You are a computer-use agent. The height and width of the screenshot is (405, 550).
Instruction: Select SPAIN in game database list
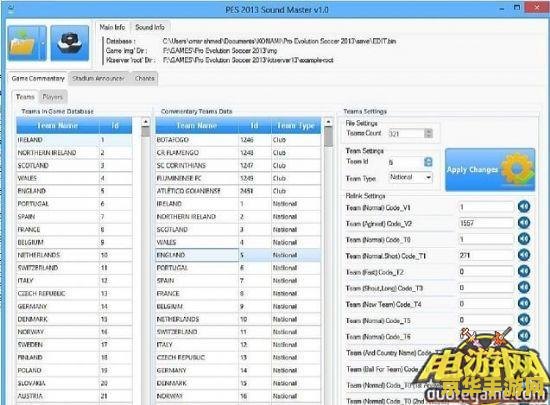[74, 216]
